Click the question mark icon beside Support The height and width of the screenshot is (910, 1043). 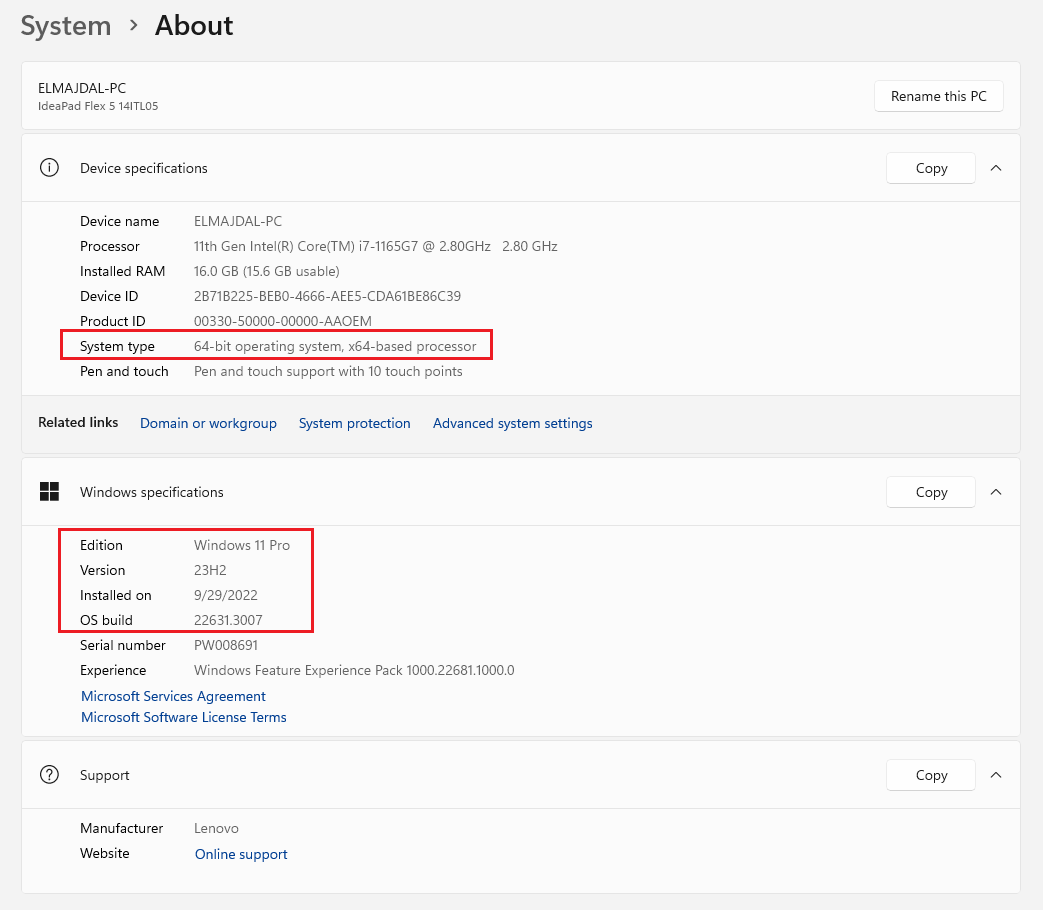(x=49, y=775)
